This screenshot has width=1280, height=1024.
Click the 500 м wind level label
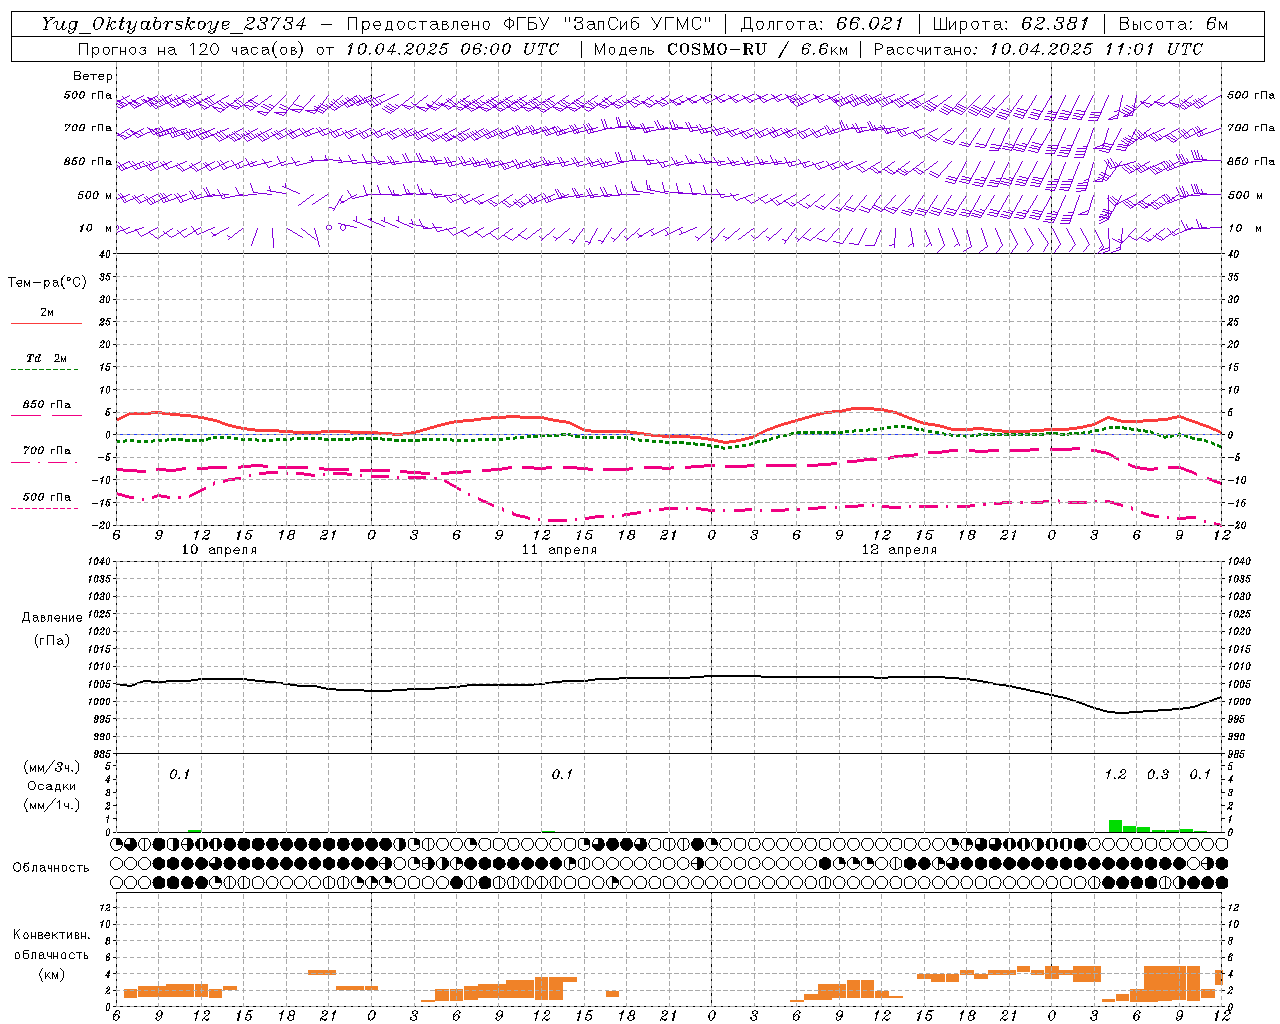[x=95, y=195]
